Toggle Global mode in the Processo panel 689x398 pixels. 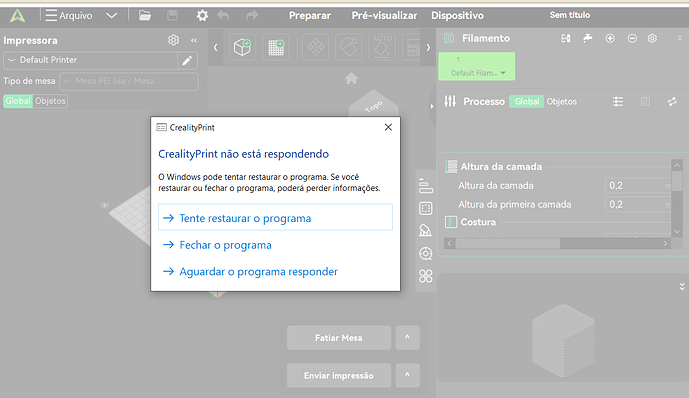click(x=526, y=101)
